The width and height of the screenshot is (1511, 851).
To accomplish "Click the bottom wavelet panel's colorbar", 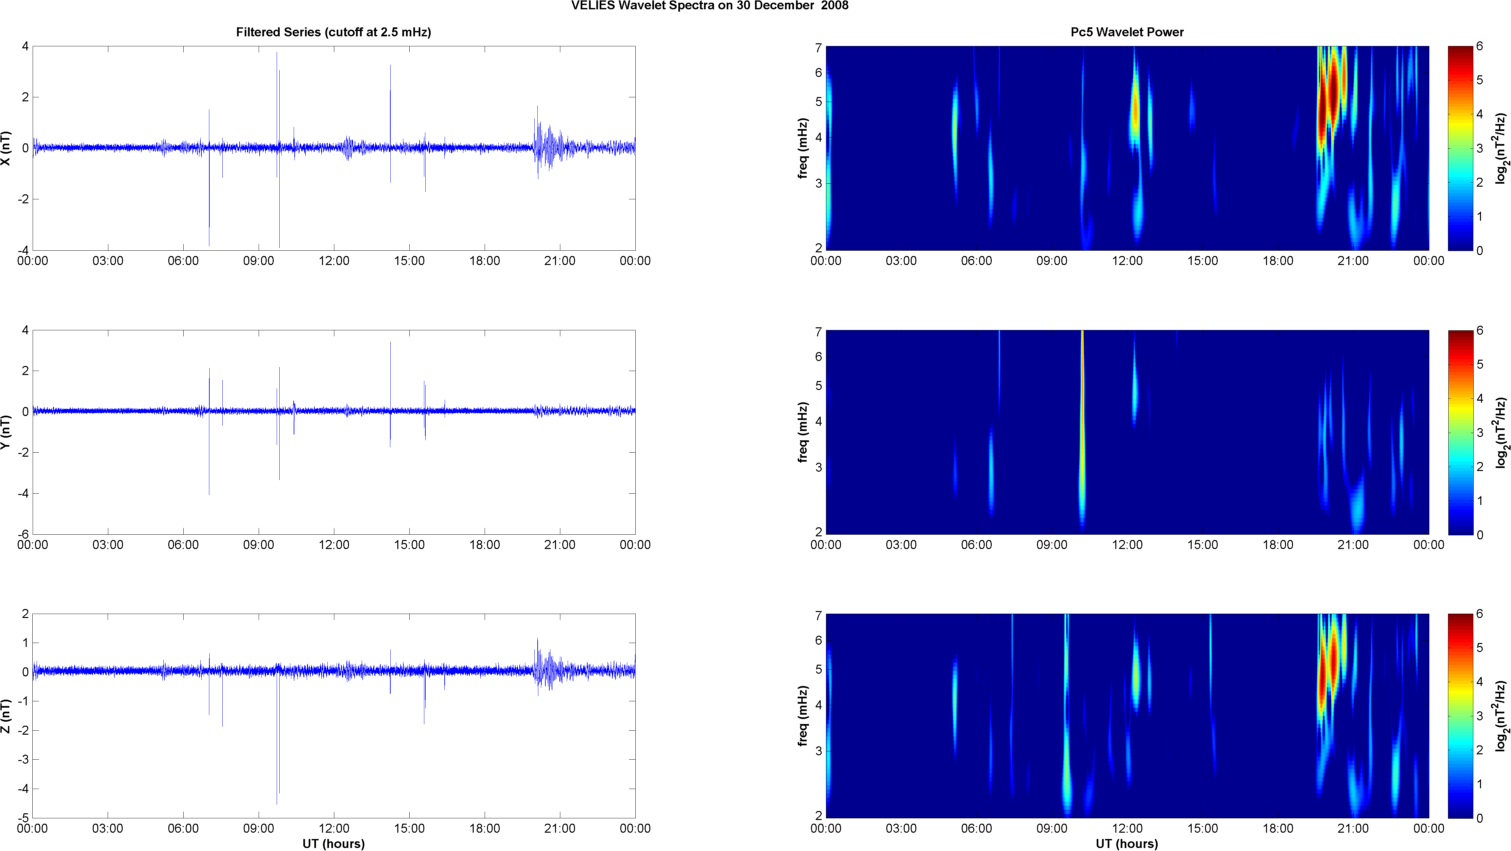I will [x=1460, y=716].
